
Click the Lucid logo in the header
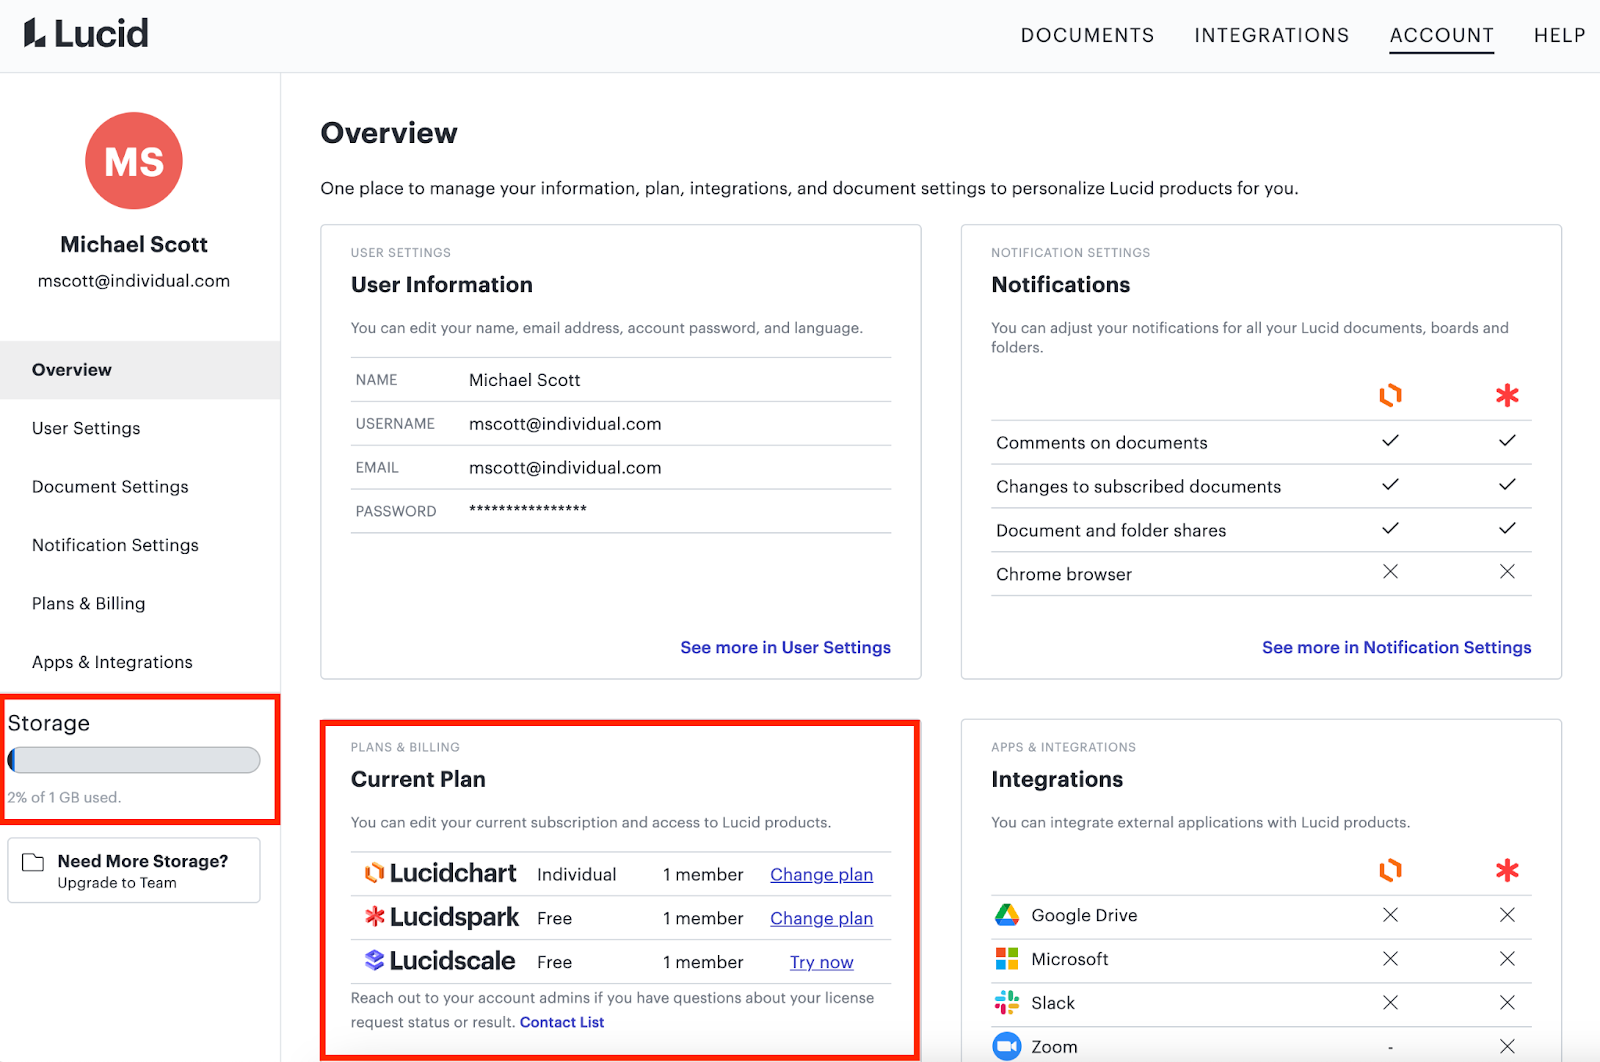pos(86,32)
